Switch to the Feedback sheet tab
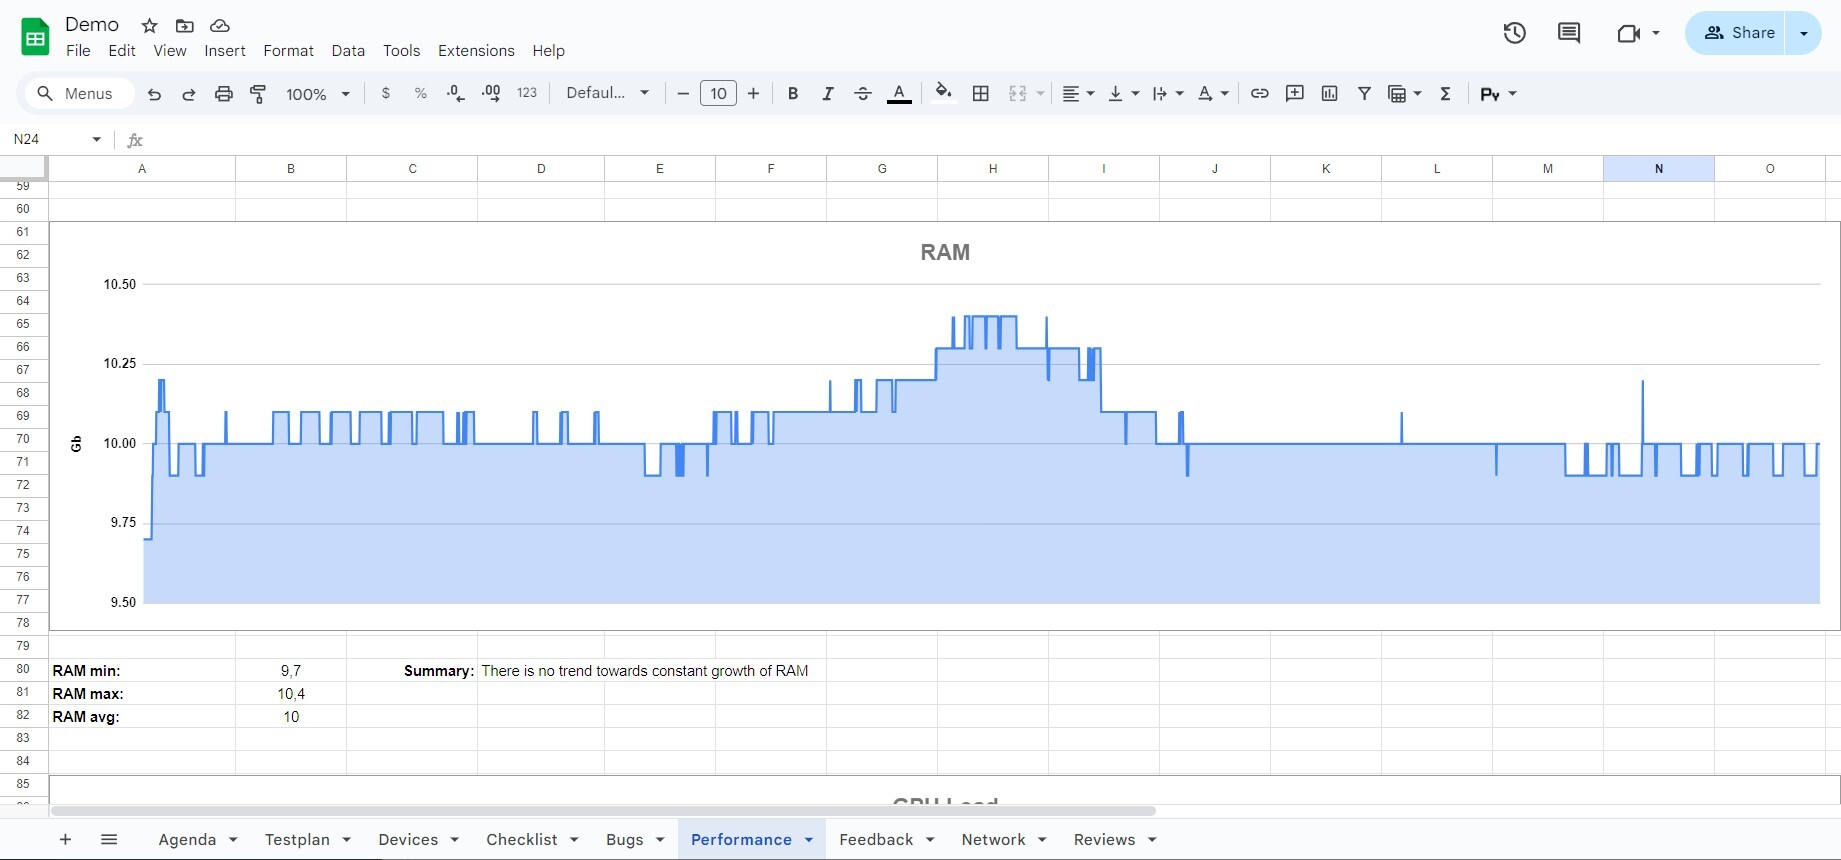 875,840
